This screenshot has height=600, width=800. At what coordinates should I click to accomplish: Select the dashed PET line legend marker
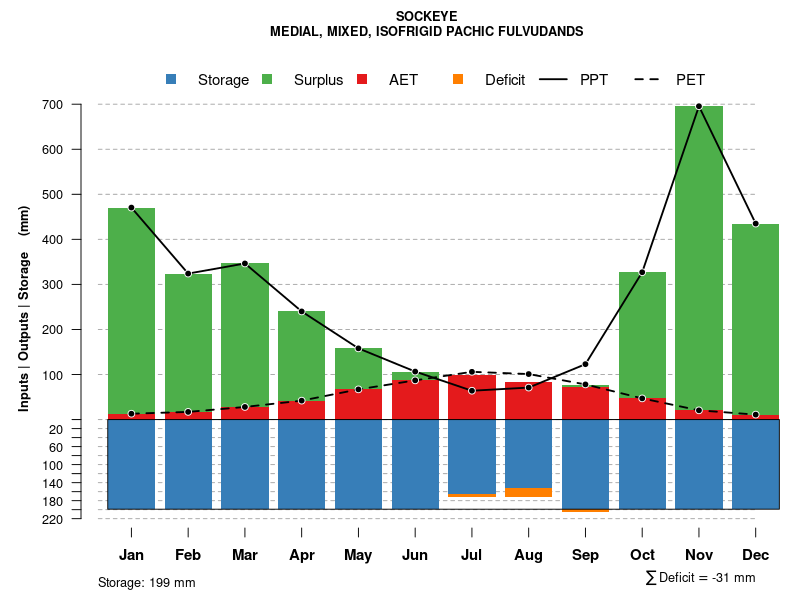651,79
